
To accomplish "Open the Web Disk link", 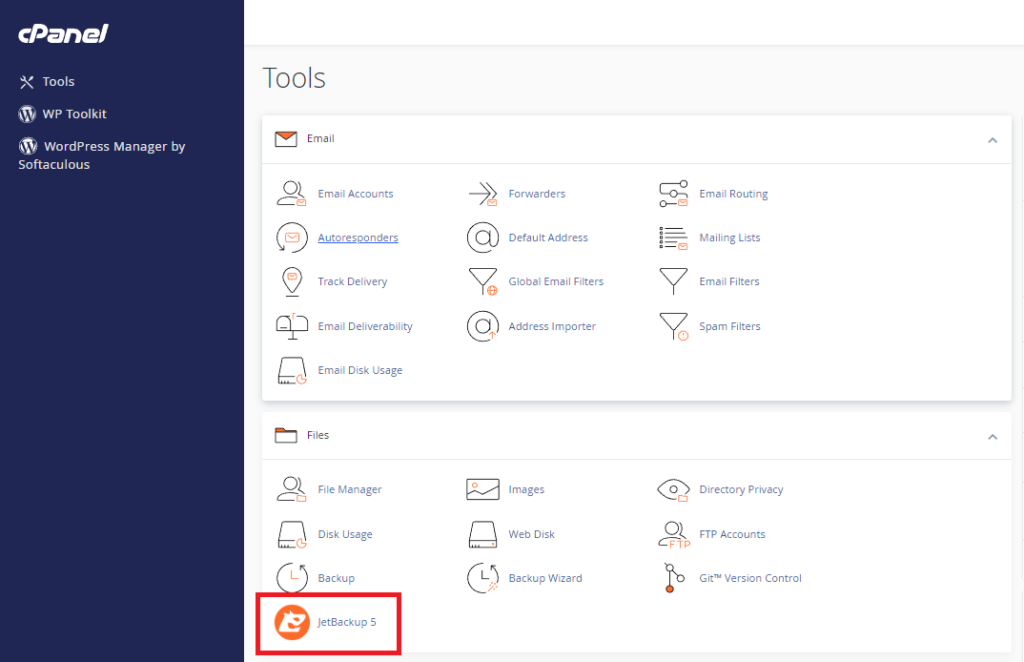I will coord(532,534).
